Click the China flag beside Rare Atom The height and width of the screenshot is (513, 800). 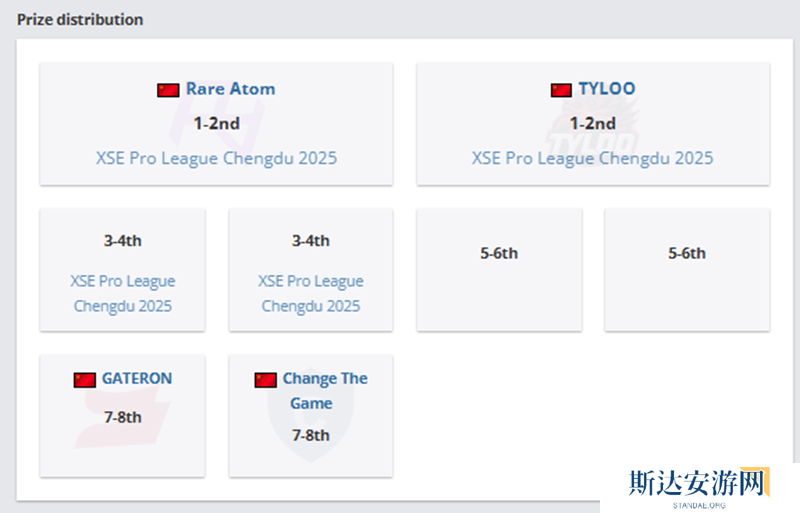coord(168,90)
